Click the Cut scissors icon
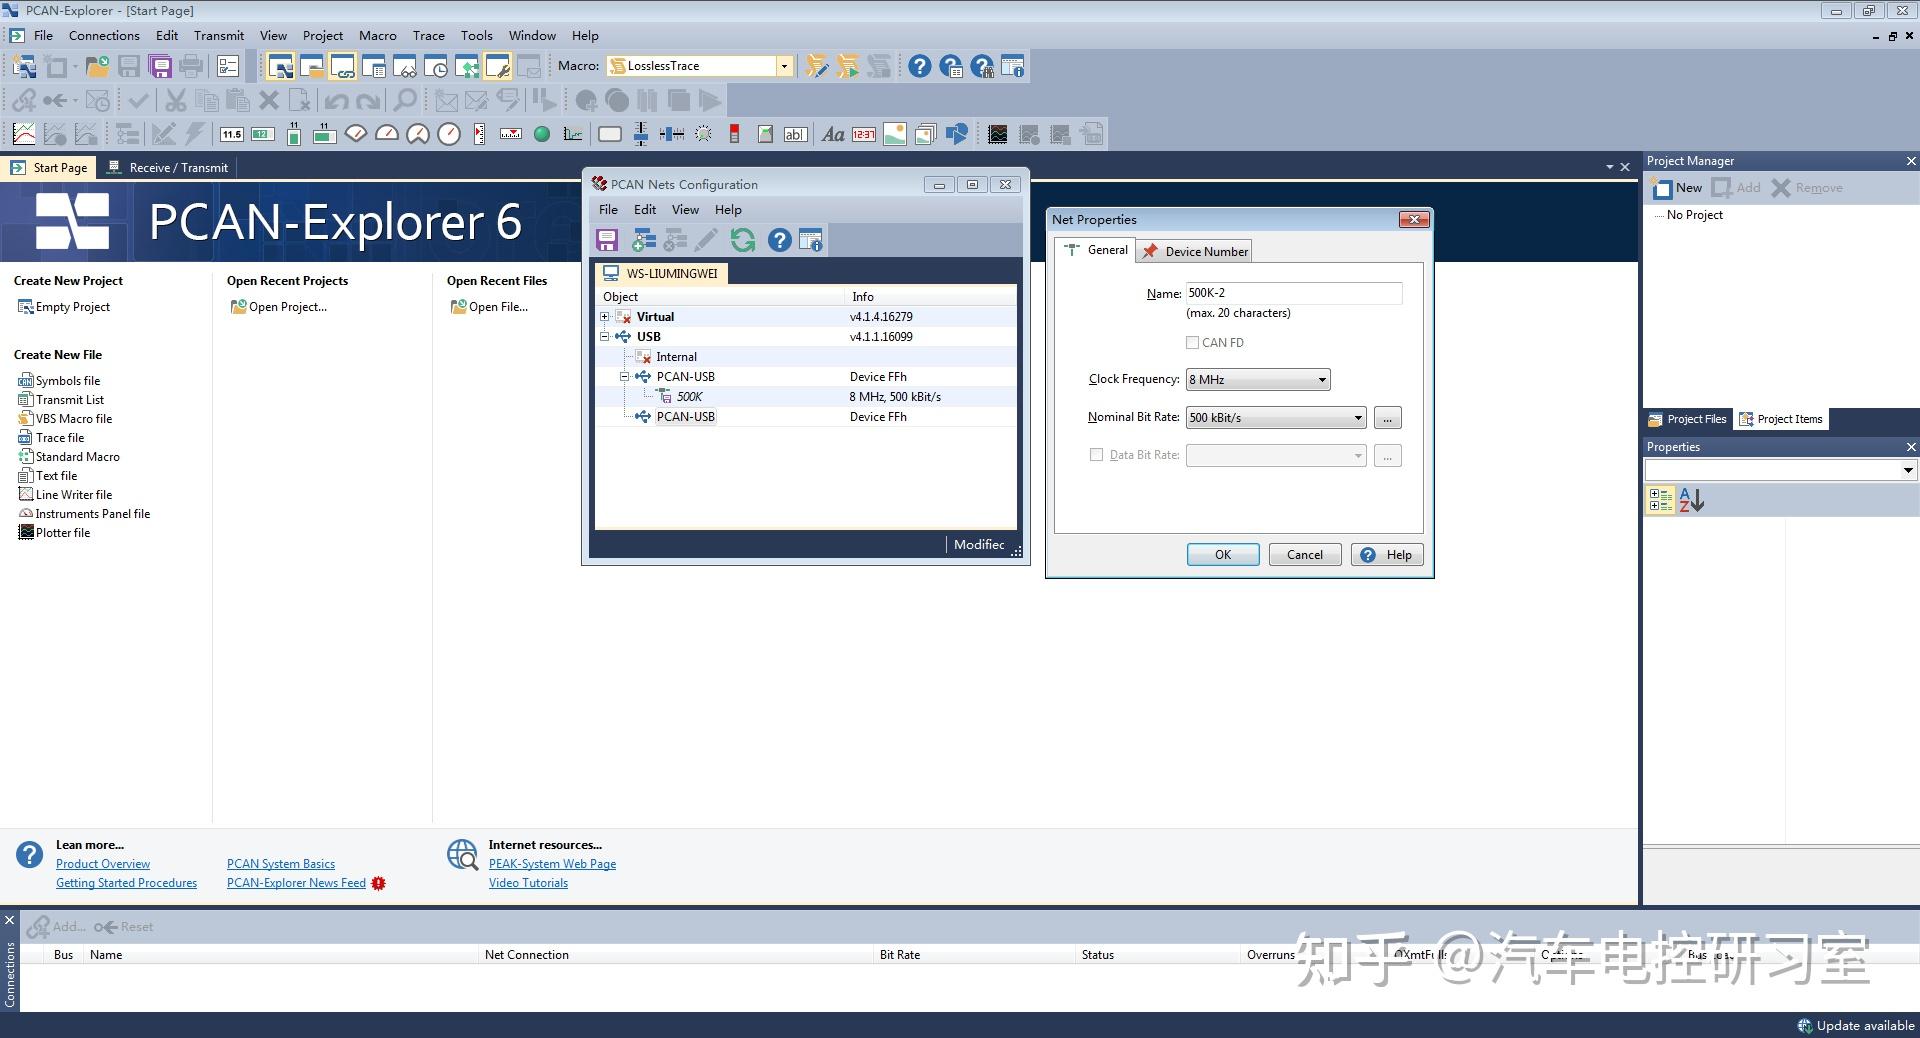This screenshot has height=1038, width=1920. pos(175,100)
